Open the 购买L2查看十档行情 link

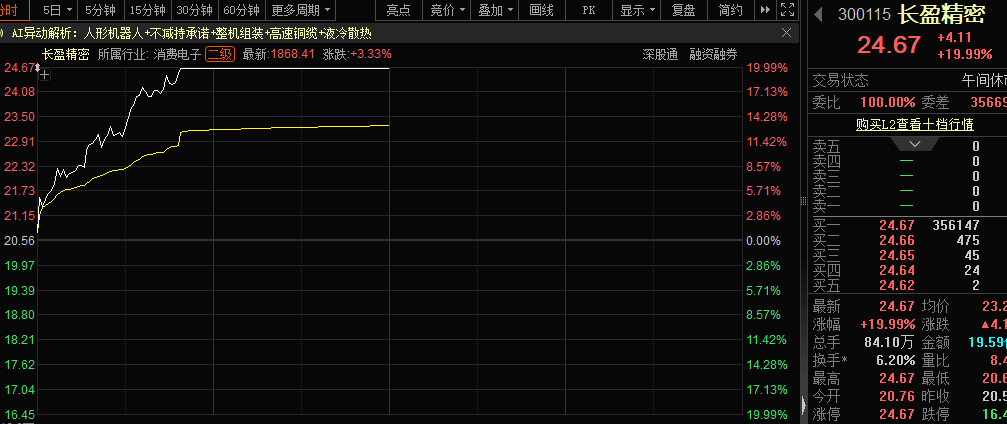click(x=915, y=125)
